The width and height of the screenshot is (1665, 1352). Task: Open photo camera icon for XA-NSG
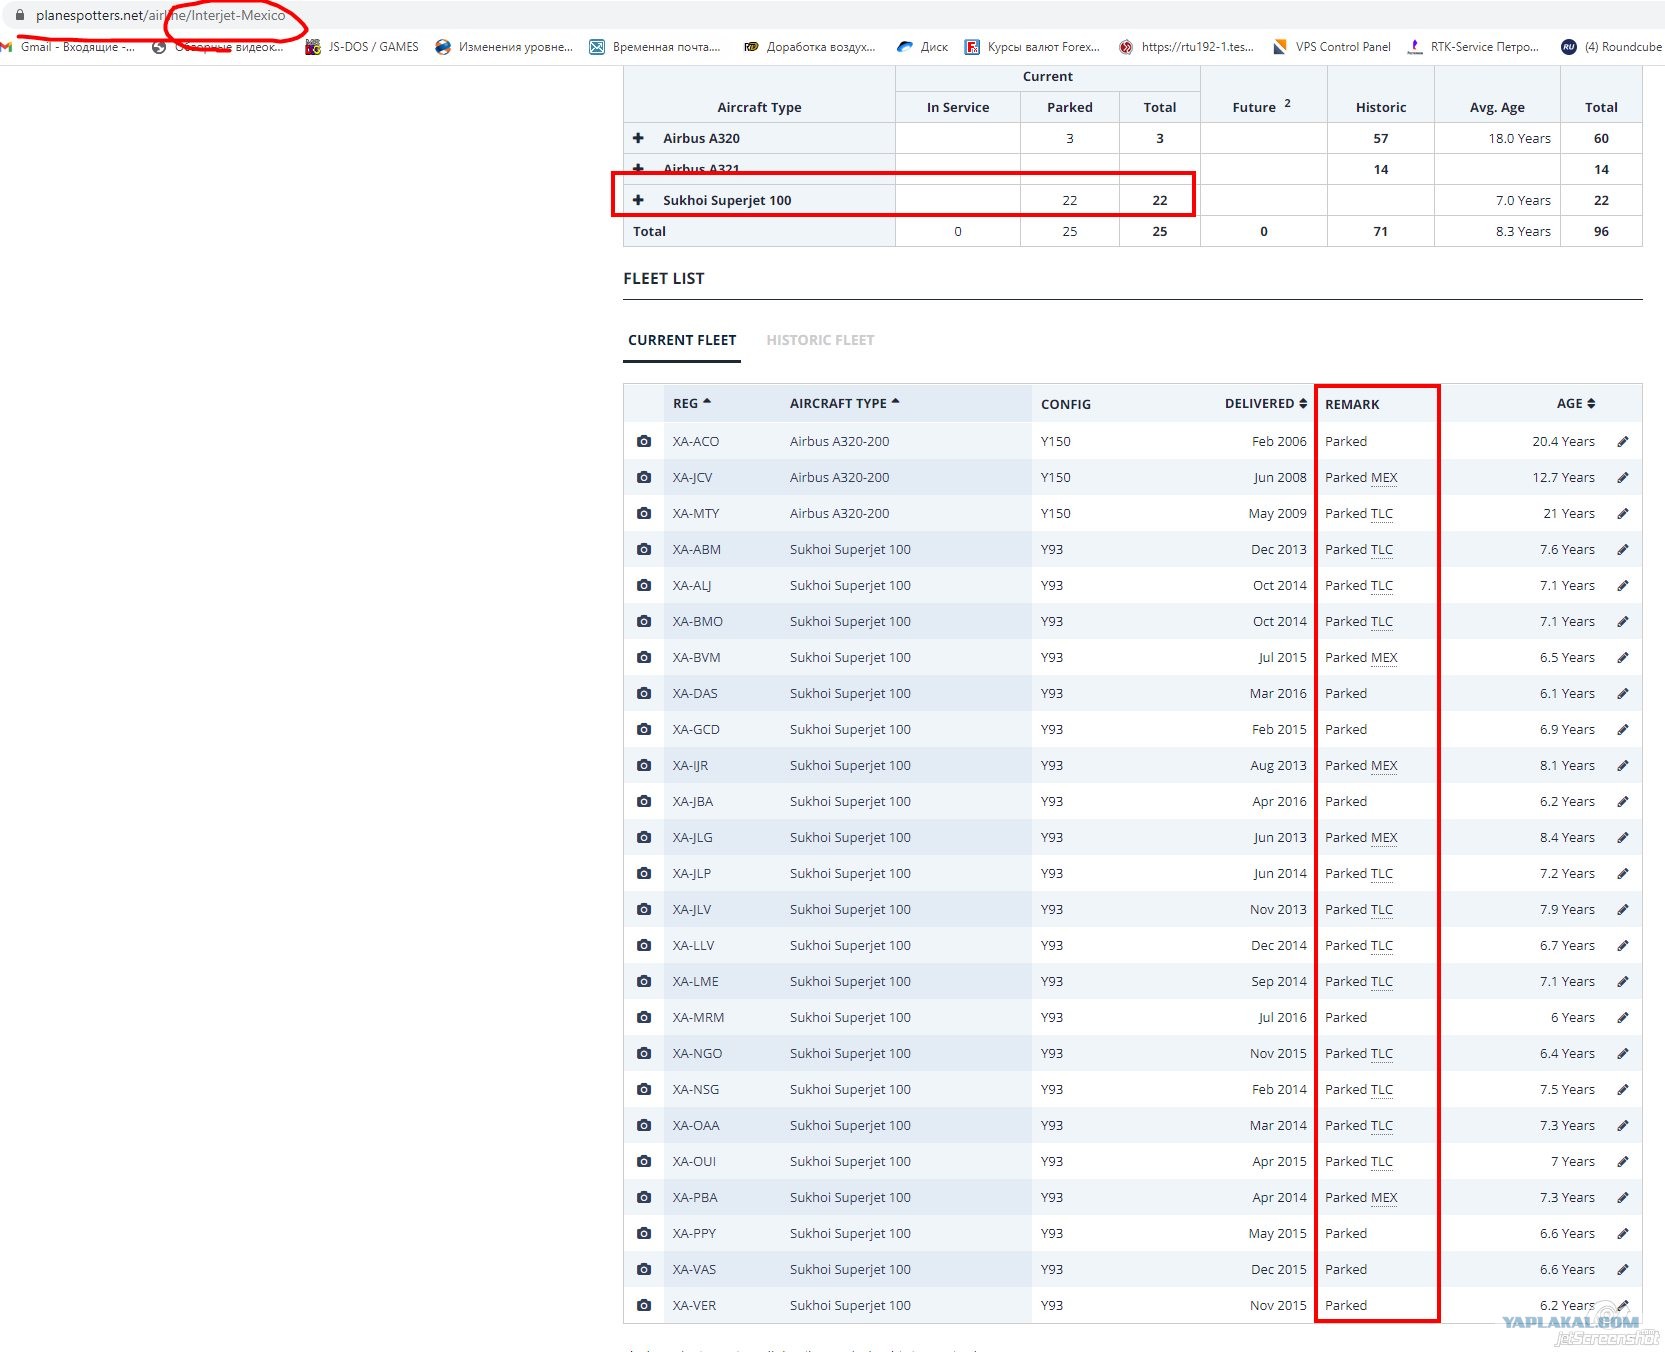coord(644,1089)
